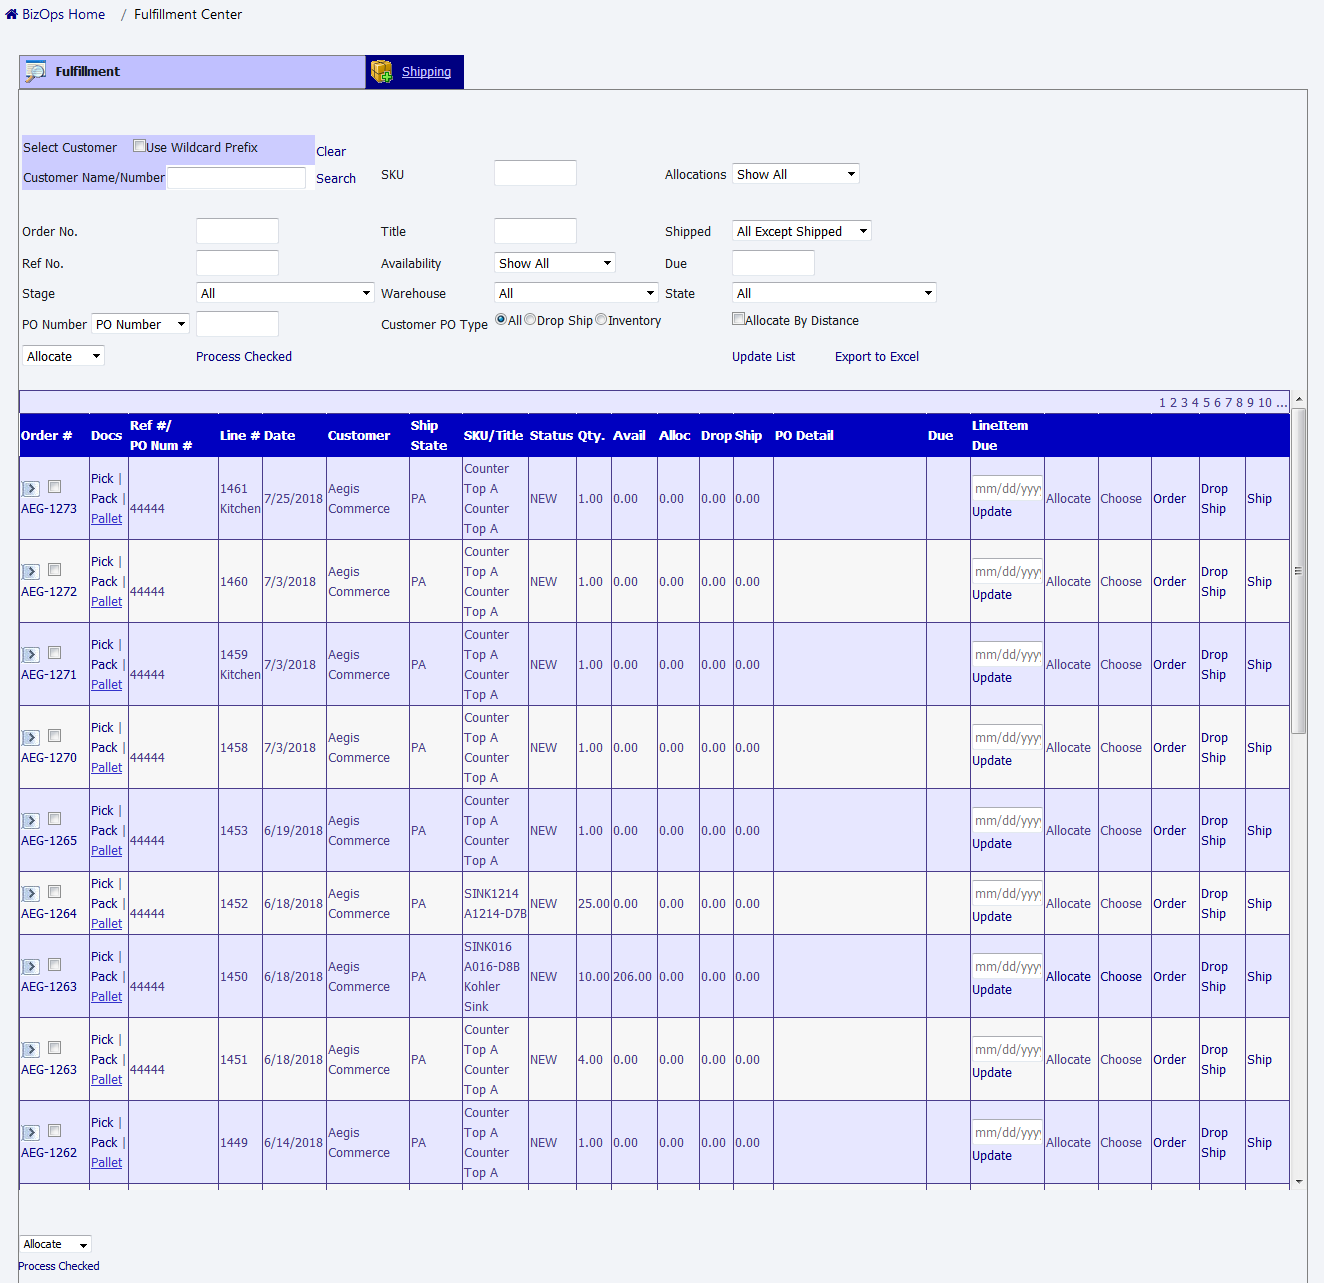Viewport: 1324px width, 1283px height.
Task: Expand order AEG-1273 arrow icon
Action: click(x=31, y=489)
